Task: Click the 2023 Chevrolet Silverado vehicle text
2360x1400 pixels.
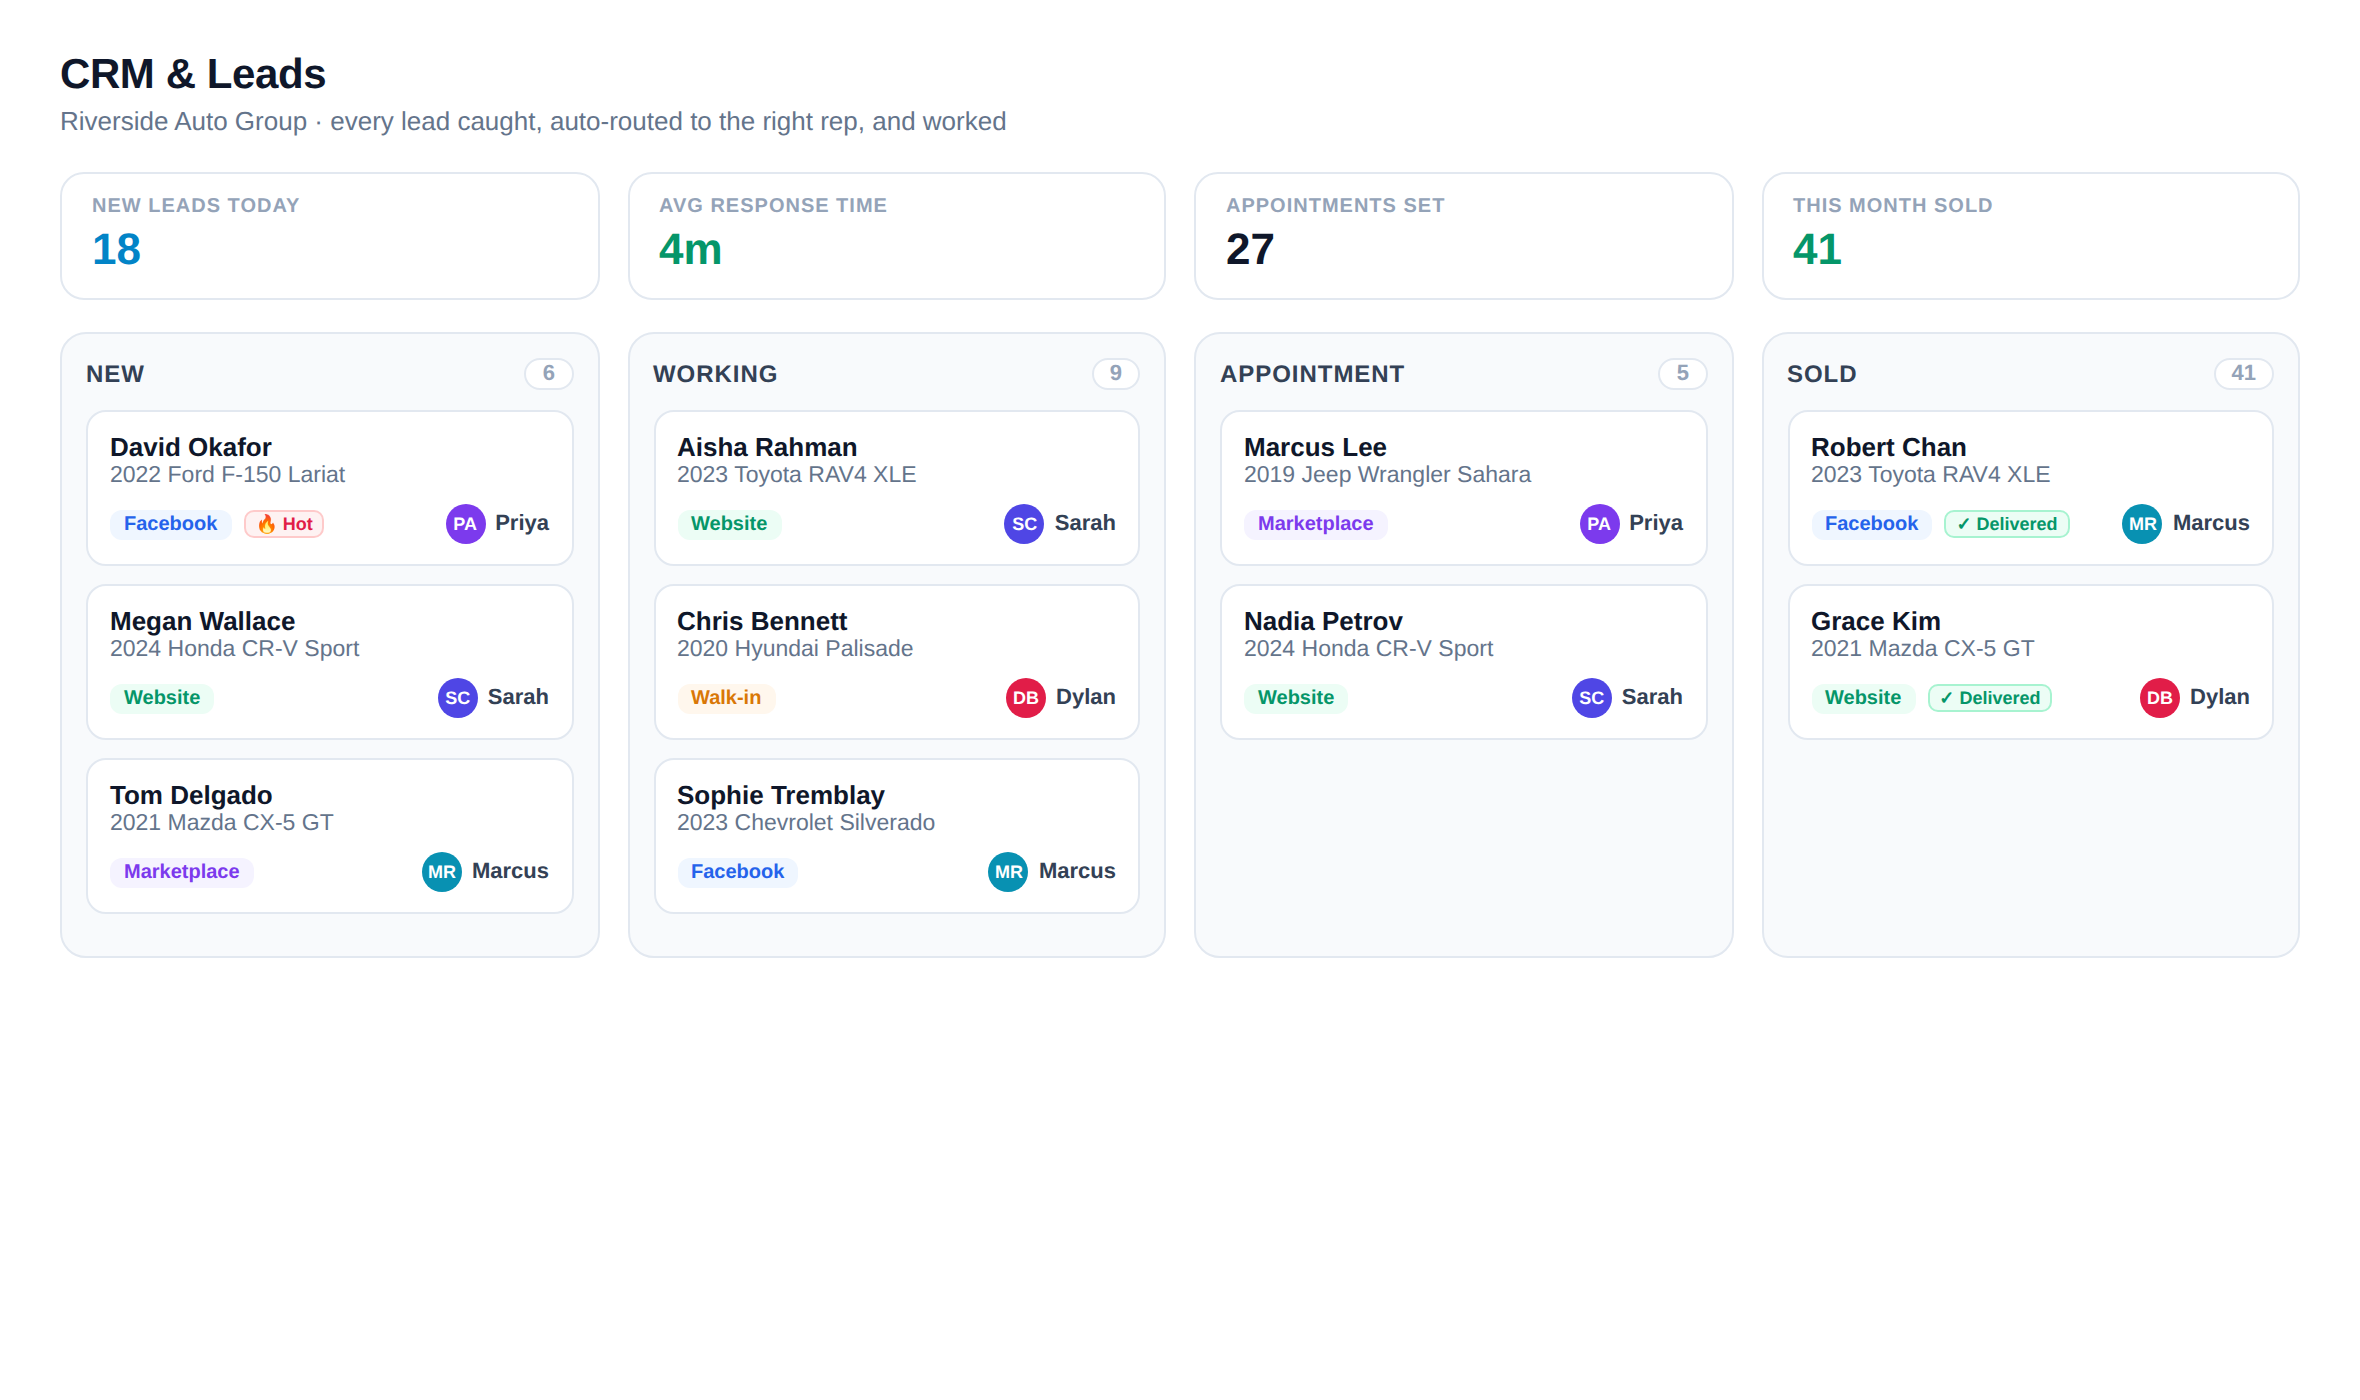Action: 806,823
